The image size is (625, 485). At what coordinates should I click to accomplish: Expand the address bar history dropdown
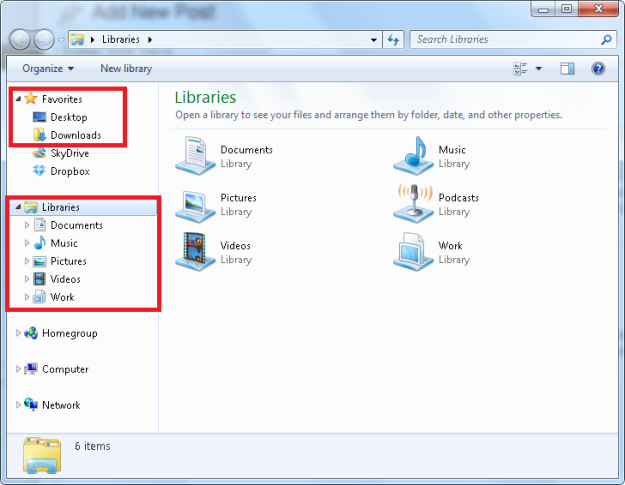point(374,39)
